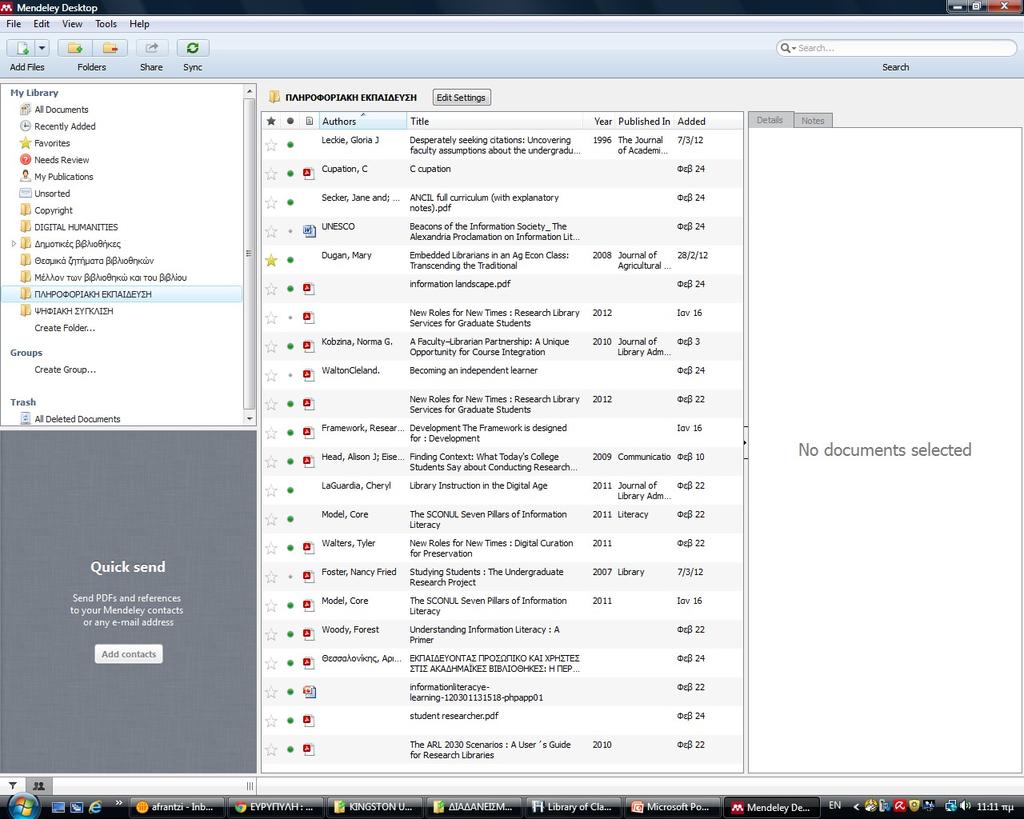1024x819 pixels.
Task: Sort by the favorites star column header
Action: [271, 121]
